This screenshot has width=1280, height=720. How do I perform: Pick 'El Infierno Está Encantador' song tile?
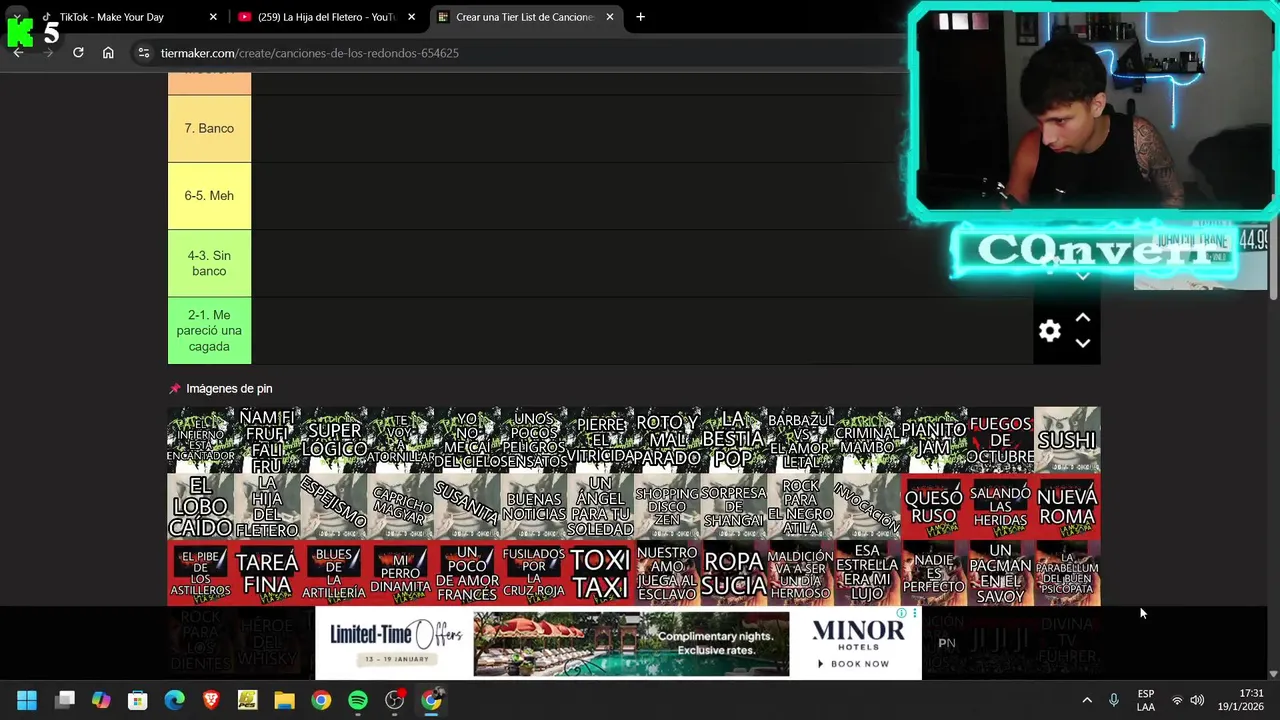pyautogui.click(x=200, y=440)
